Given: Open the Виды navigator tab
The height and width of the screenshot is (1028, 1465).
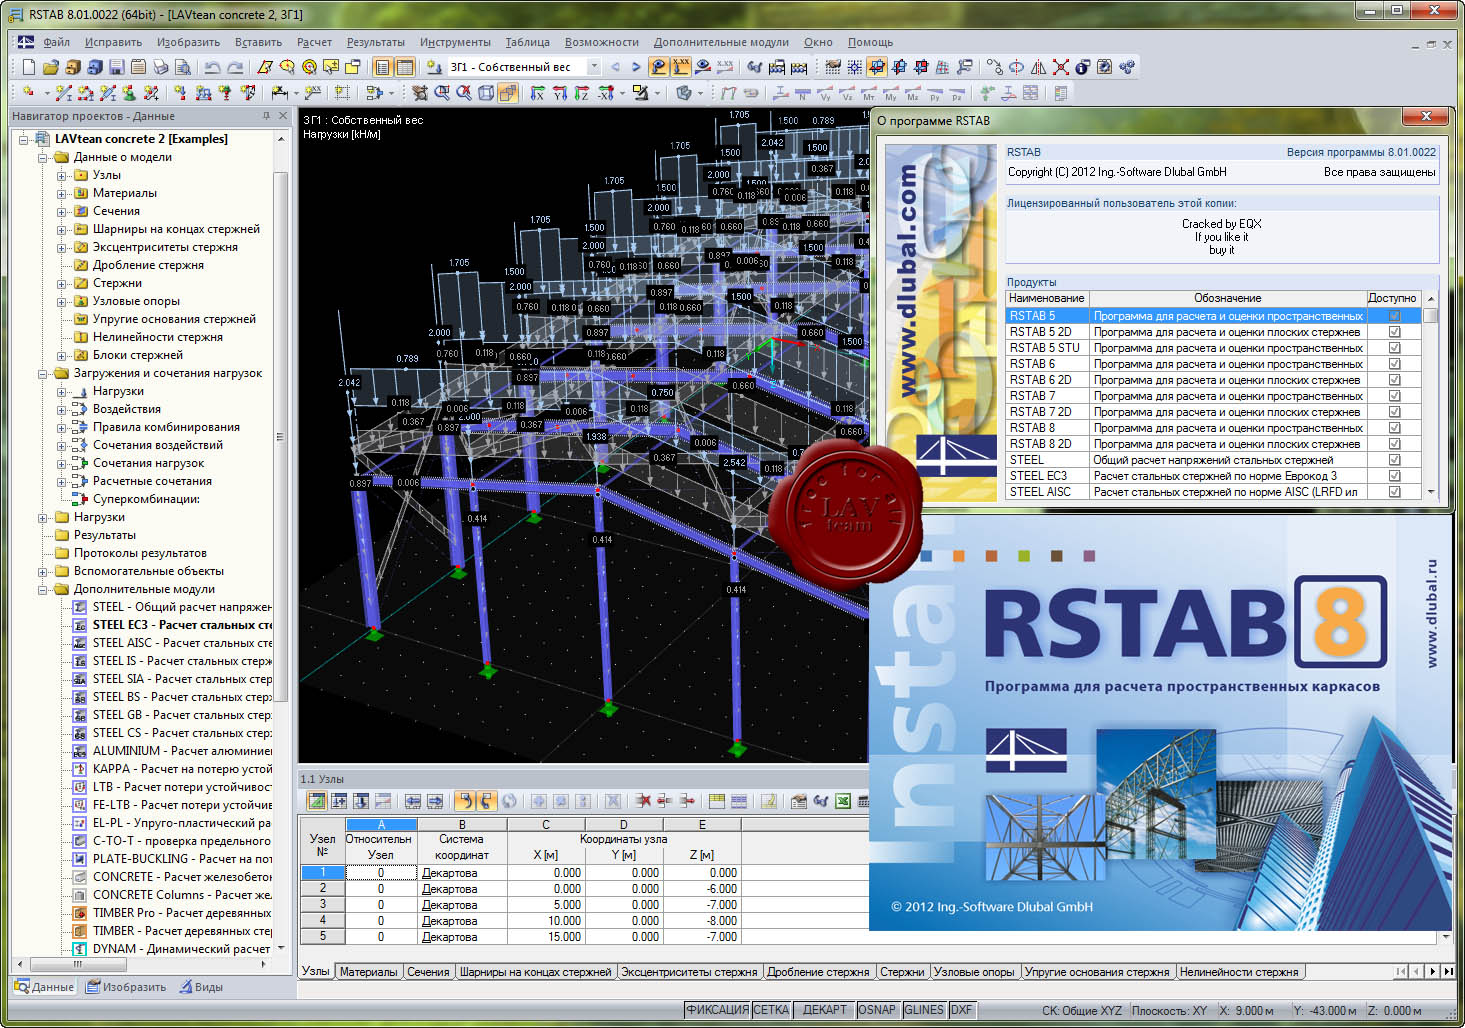Looking at the screenshot, I should point(201,987).
